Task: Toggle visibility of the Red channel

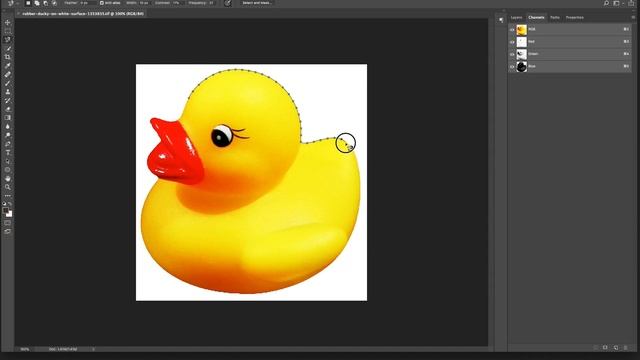Action: [x=512, y=42]
